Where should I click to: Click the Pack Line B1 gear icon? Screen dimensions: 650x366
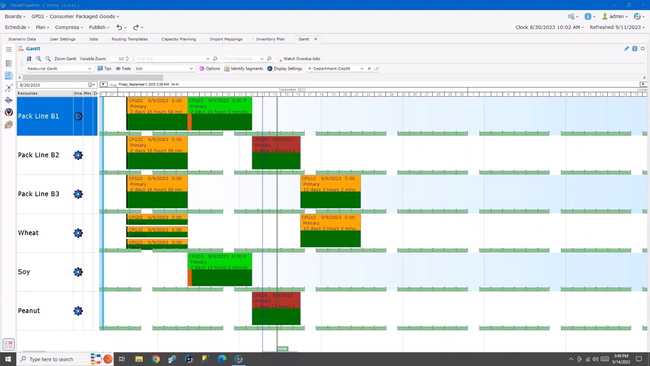(78, 116)
